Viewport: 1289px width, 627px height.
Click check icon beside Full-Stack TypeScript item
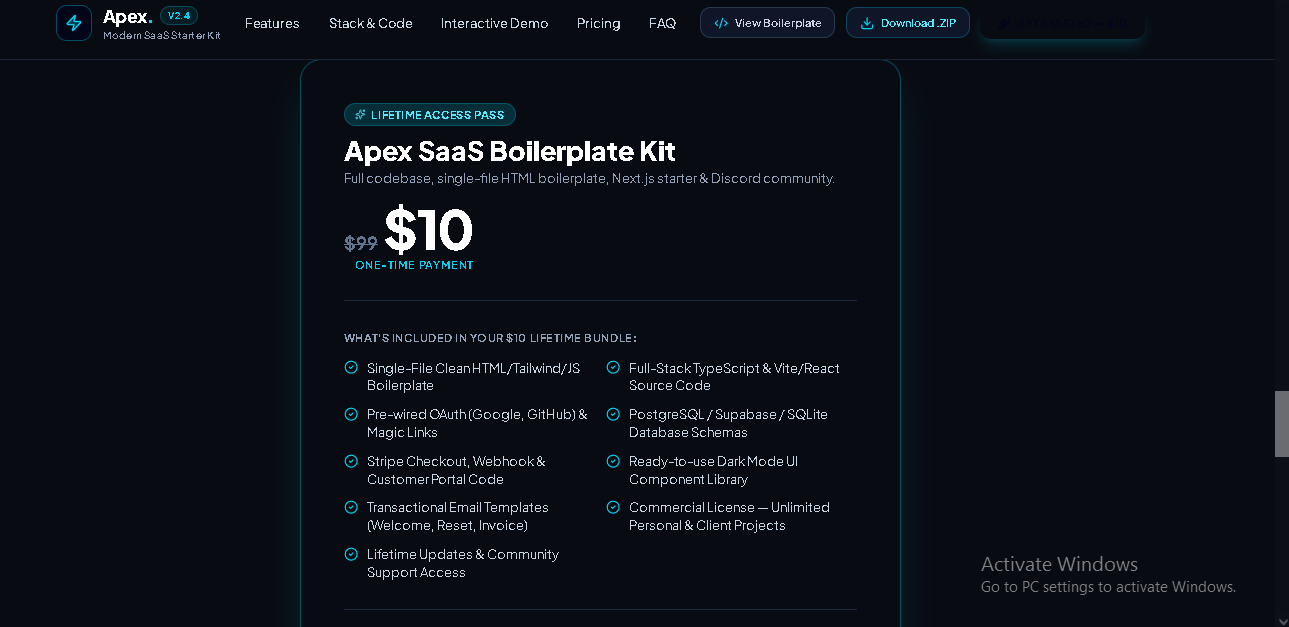(x=613, y=368)
